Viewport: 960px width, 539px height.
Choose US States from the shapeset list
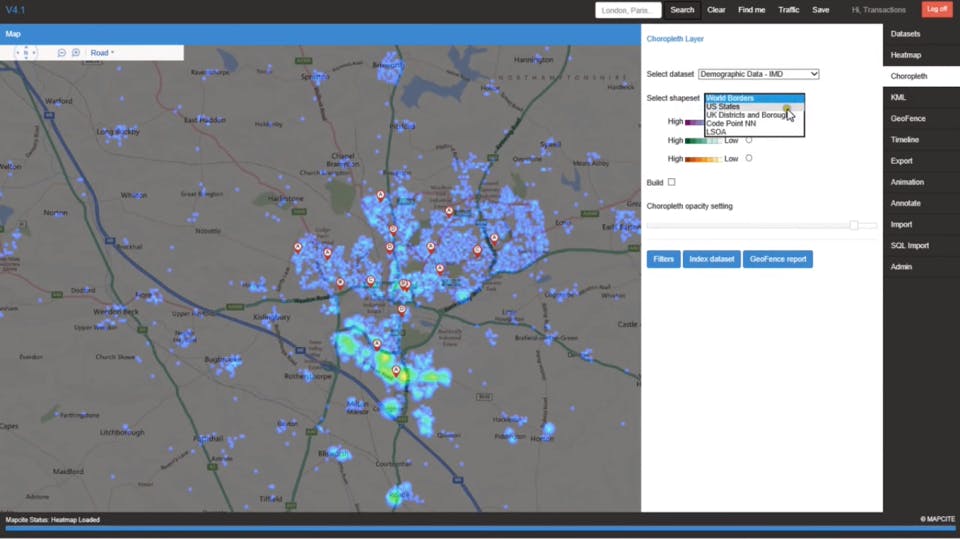pos(723,107)
